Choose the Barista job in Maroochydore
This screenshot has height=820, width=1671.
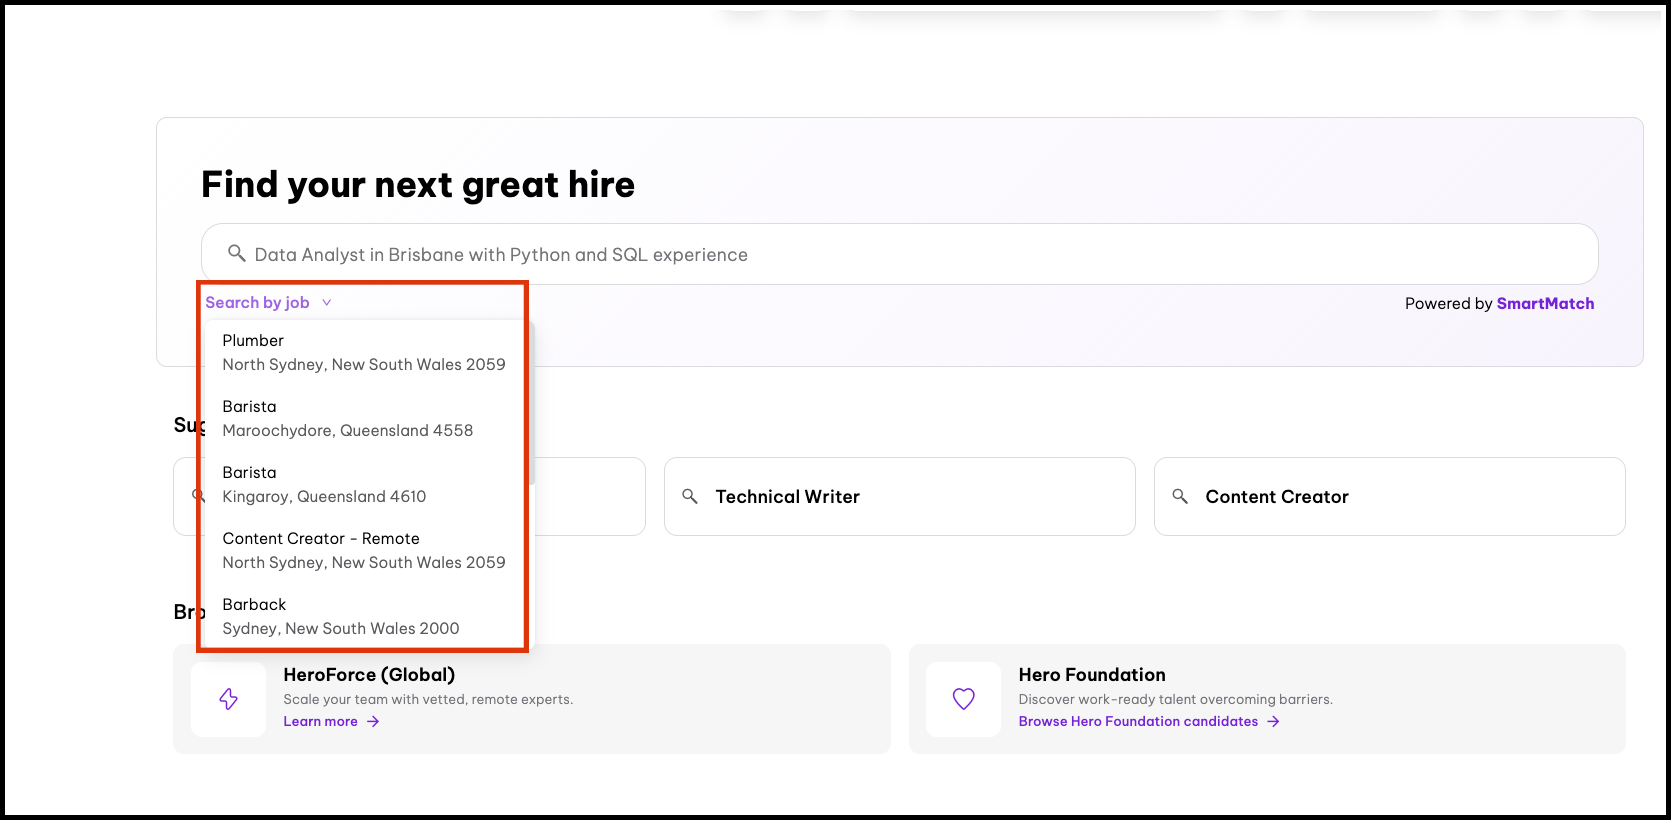point(347,419)
